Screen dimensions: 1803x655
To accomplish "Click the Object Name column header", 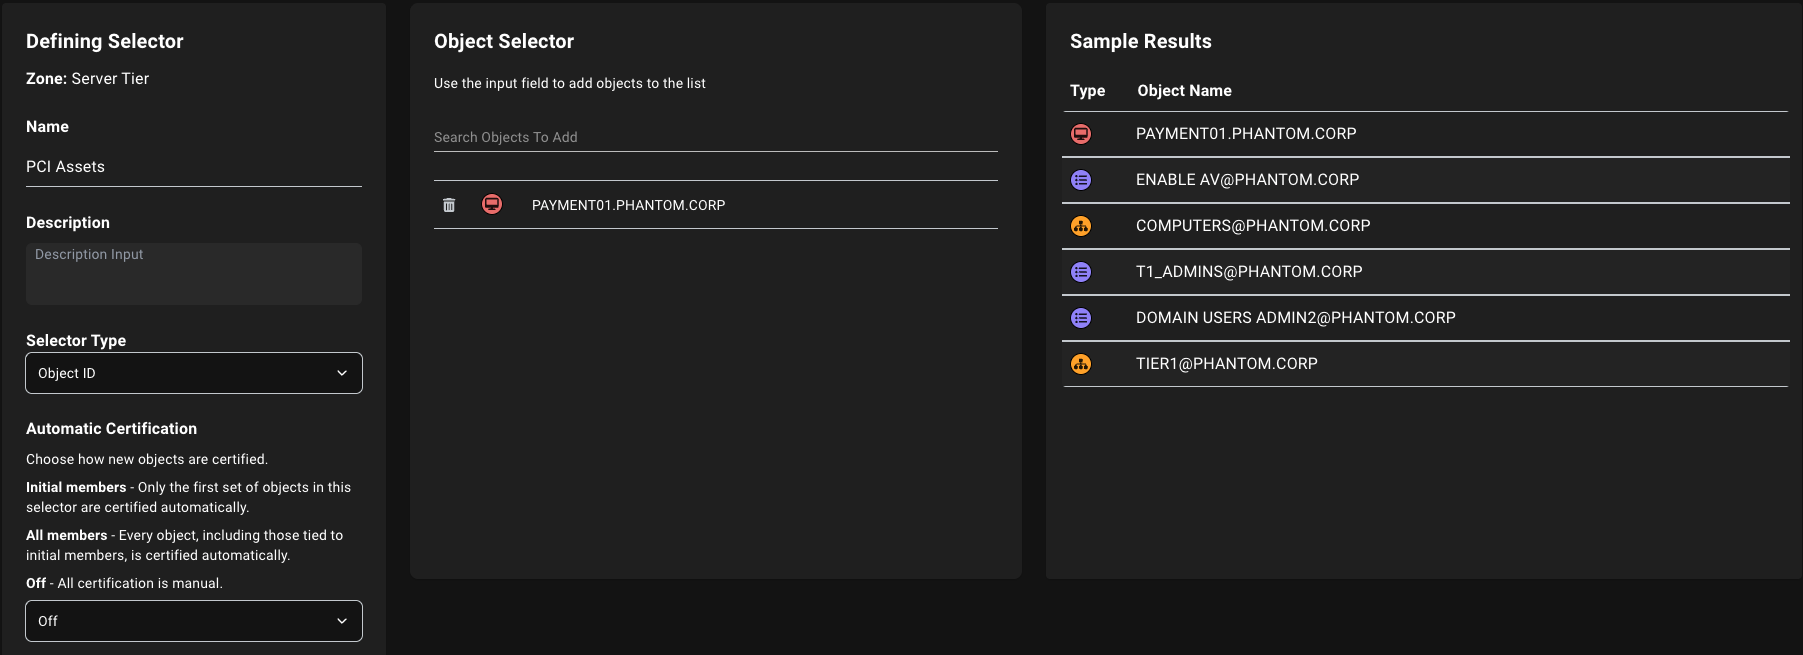I will tap(1185, 91).
